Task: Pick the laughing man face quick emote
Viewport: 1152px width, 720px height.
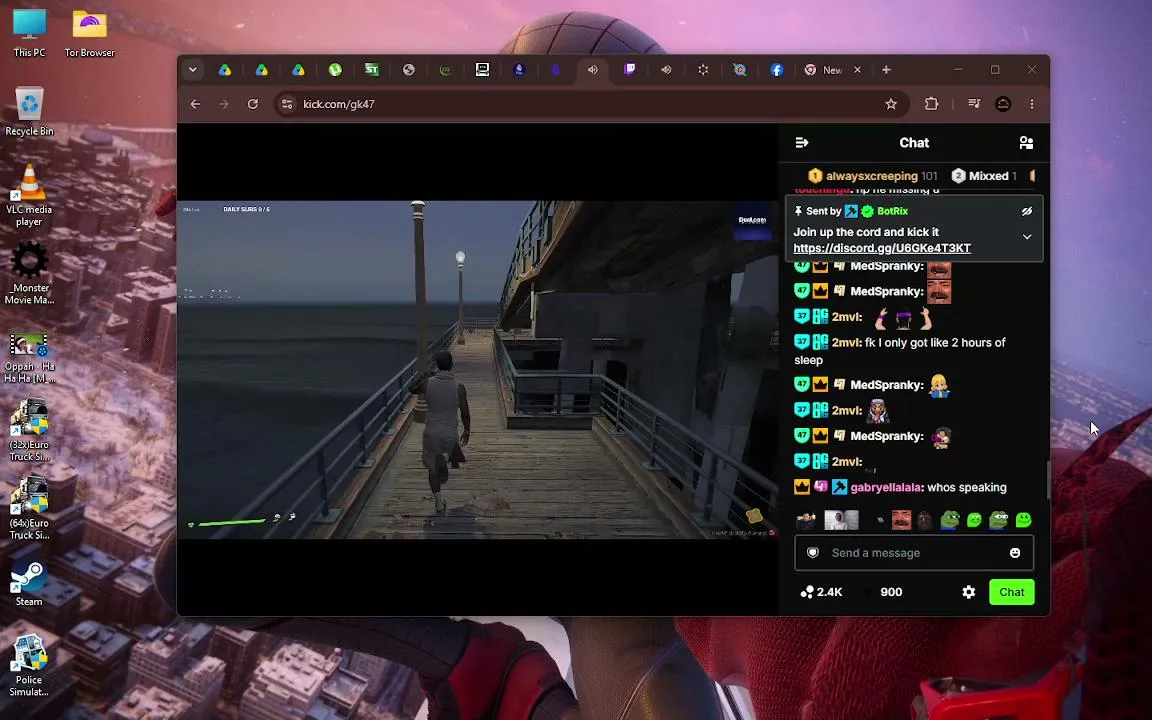Action: pos(901,520)
